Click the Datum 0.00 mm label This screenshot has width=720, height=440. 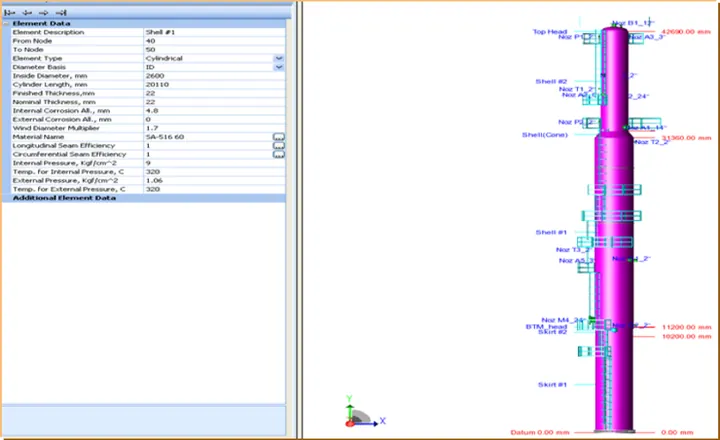[540, 432]
